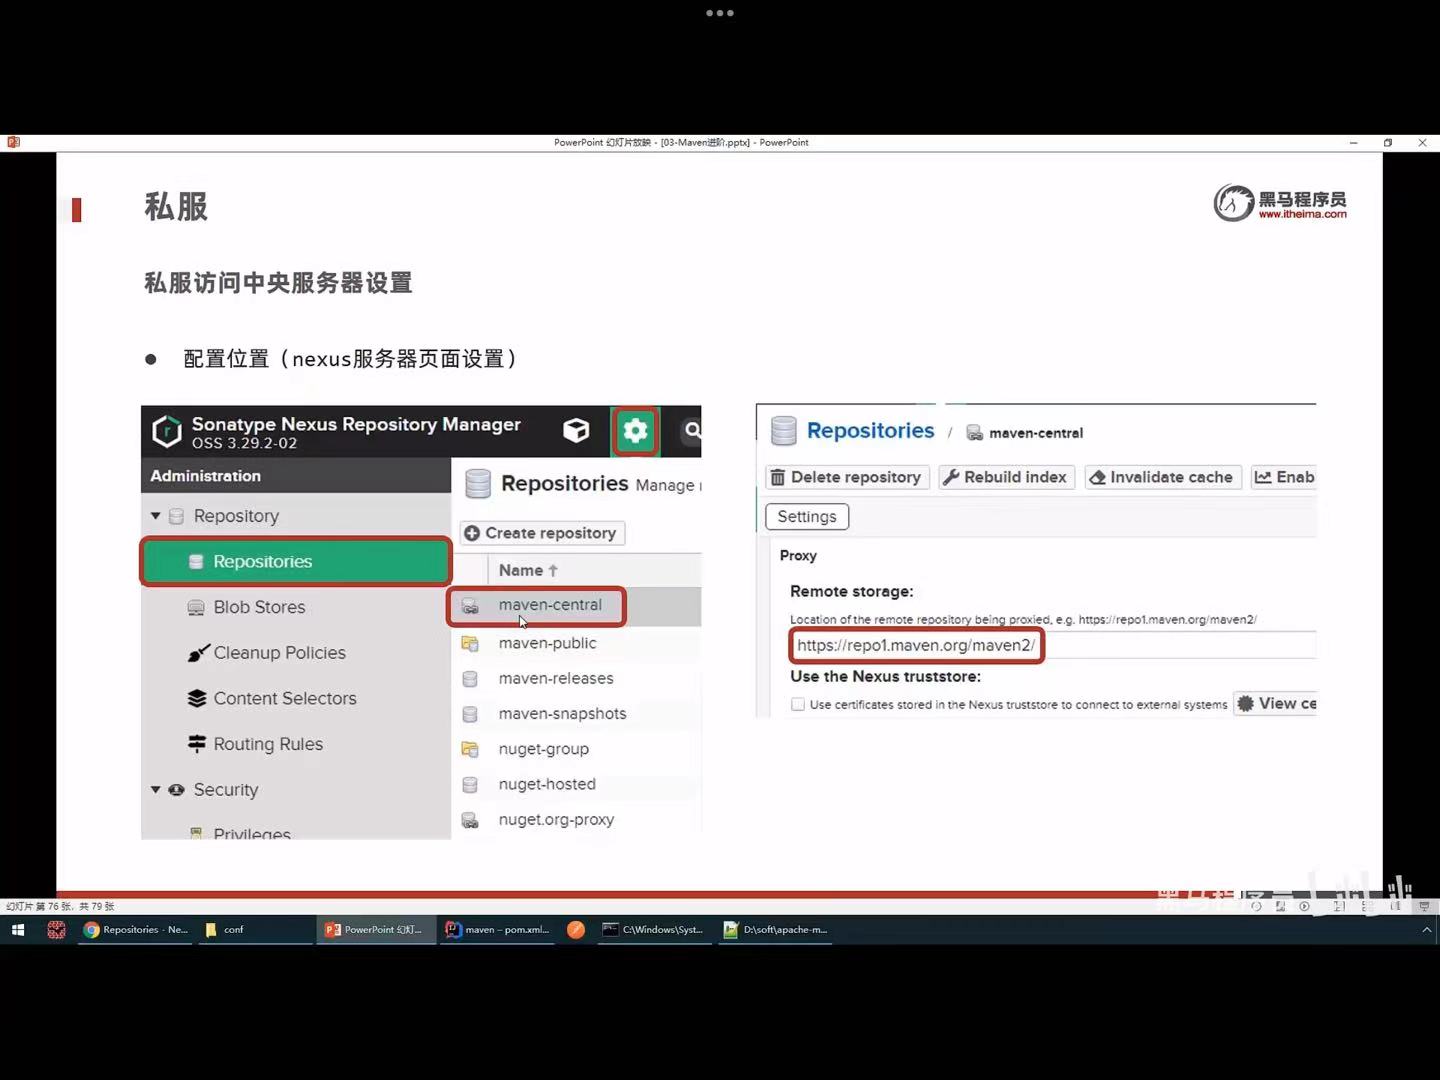1440x1080 pixels.
Task: Sort by the Name column header
Action: 528,570
